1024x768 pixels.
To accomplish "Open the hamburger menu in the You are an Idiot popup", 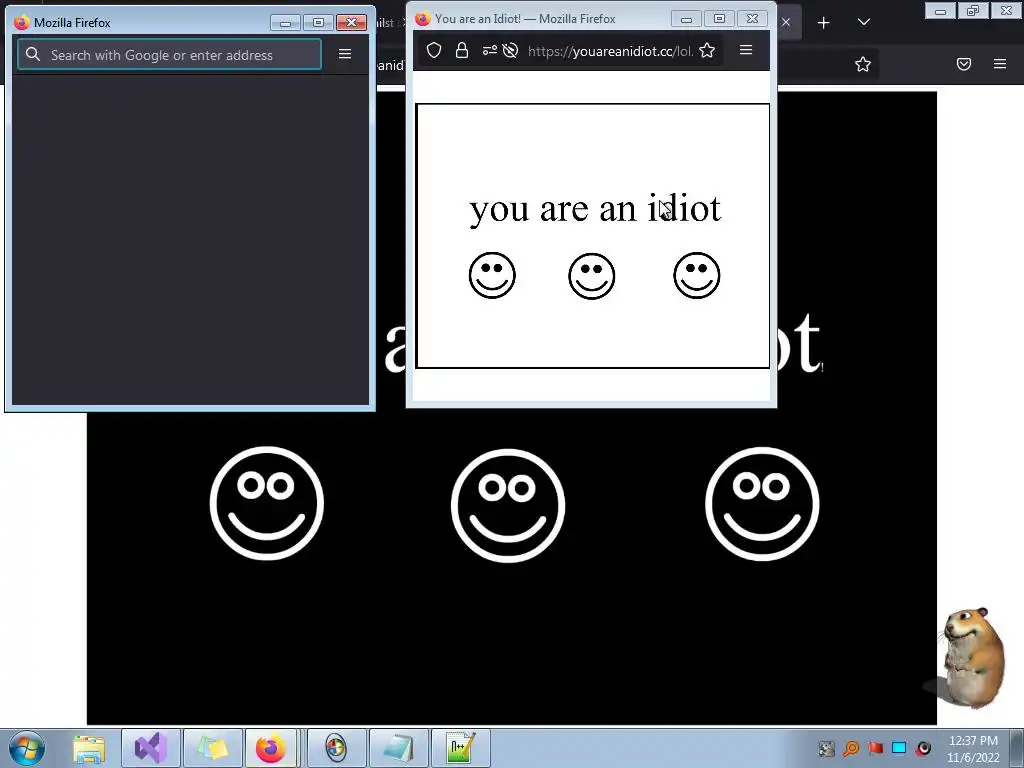I will (x=746, y=50).
